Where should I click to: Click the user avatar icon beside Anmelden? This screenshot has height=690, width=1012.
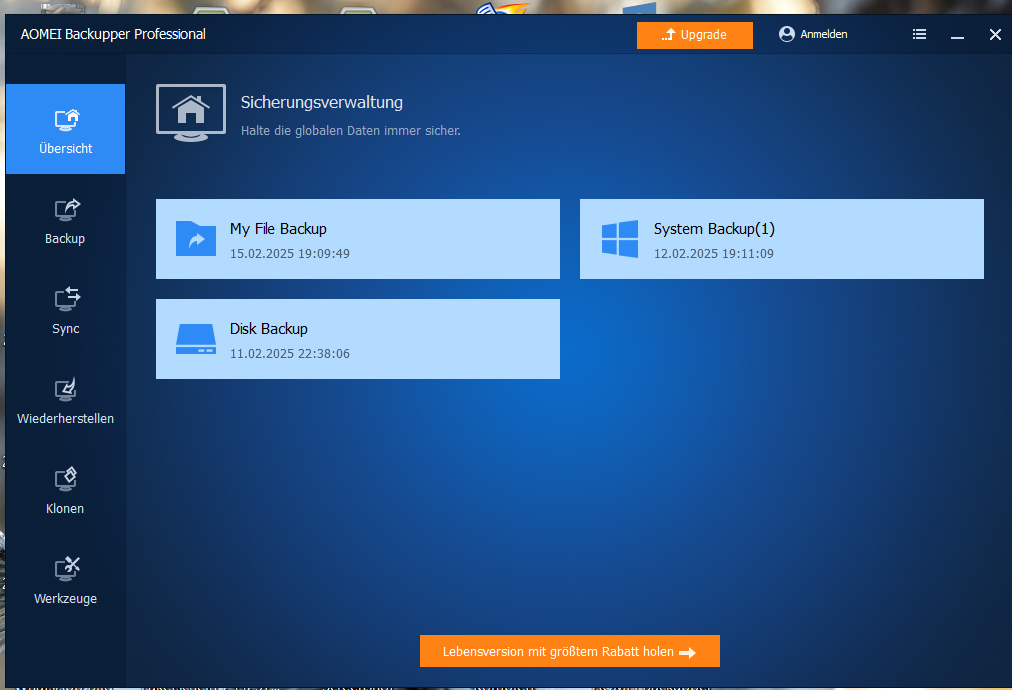click(x=787, y=34)
